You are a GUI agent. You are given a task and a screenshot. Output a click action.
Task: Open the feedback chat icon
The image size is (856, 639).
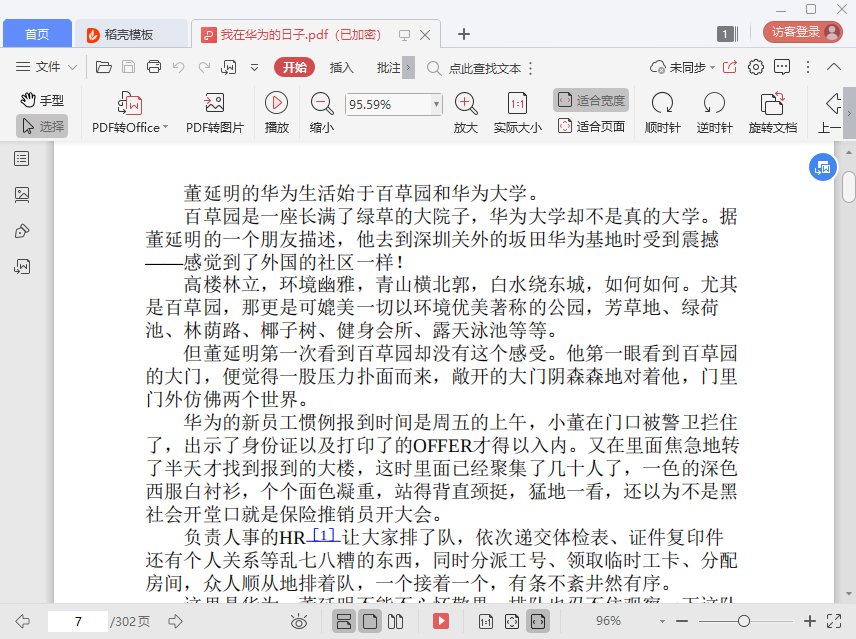[782, 67]
